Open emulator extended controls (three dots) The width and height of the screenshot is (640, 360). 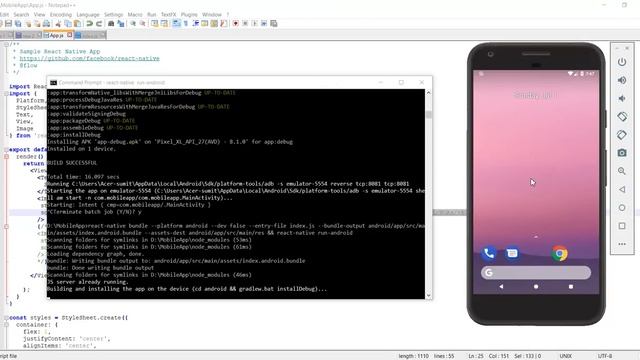[x=622, y=244]
